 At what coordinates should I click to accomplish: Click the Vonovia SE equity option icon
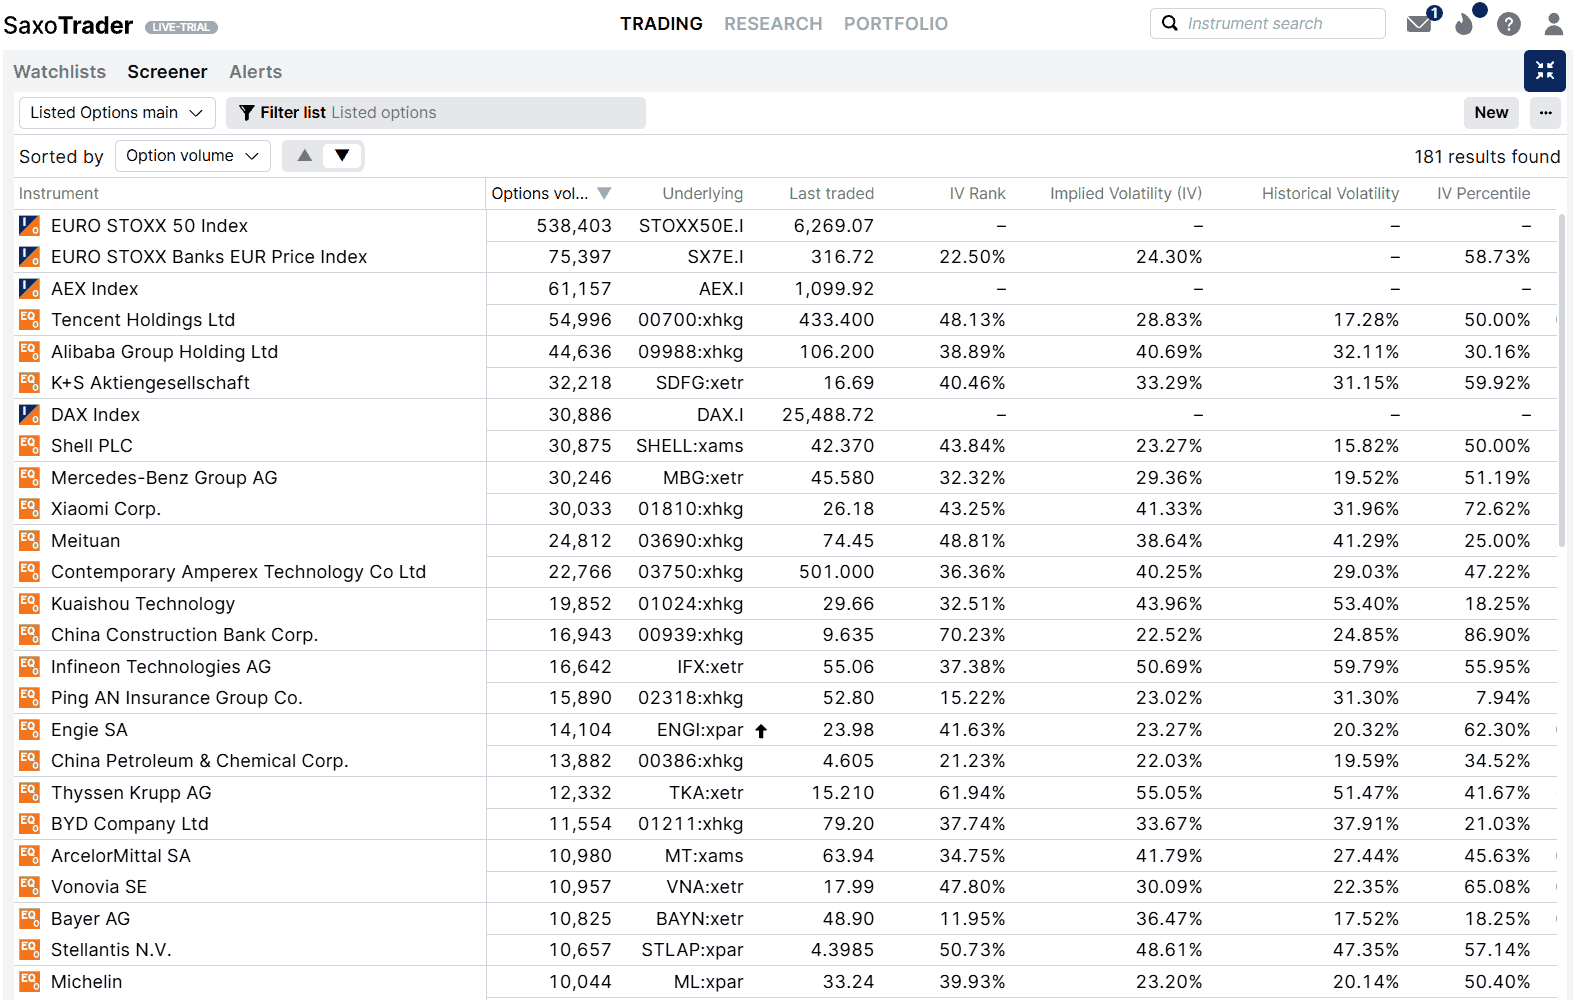click(29, 887)
